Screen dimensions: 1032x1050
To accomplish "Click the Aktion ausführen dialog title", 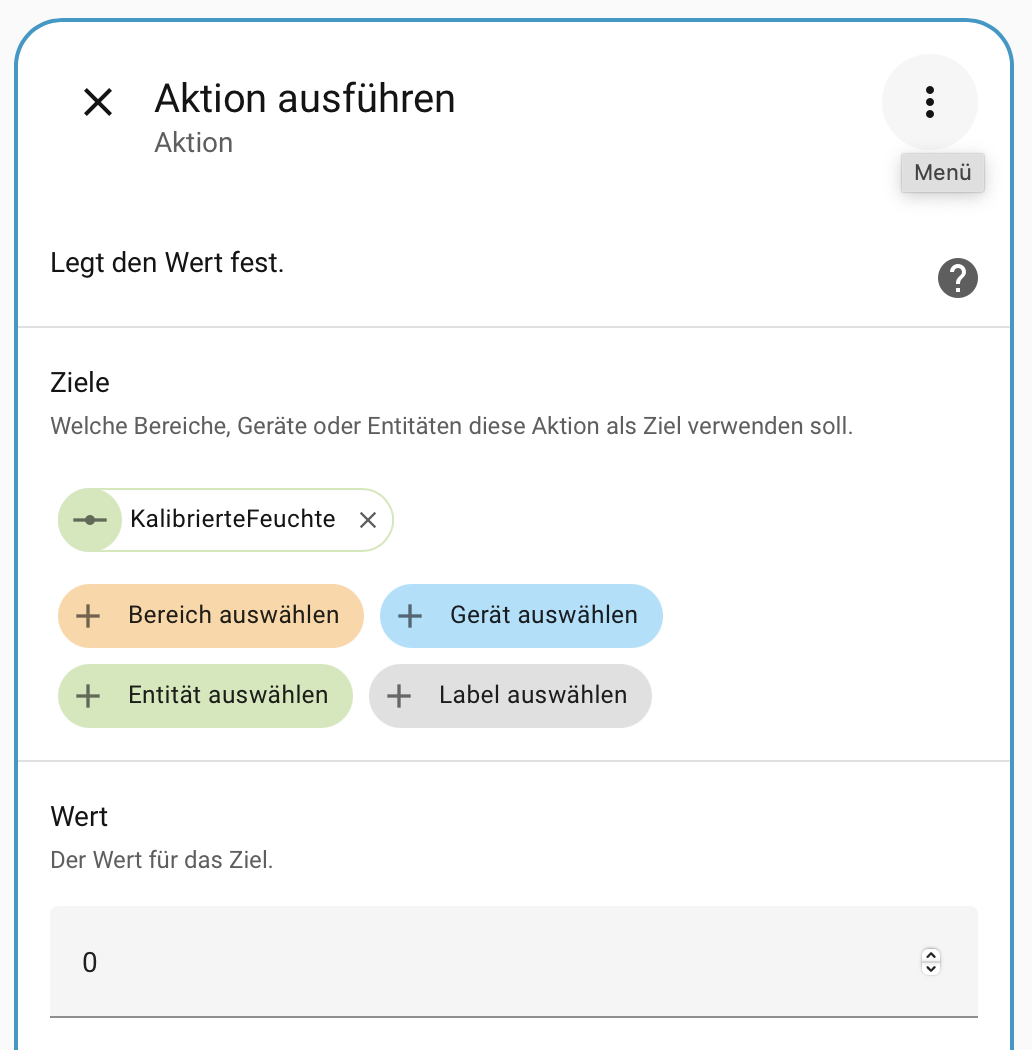I will (304, 99).
